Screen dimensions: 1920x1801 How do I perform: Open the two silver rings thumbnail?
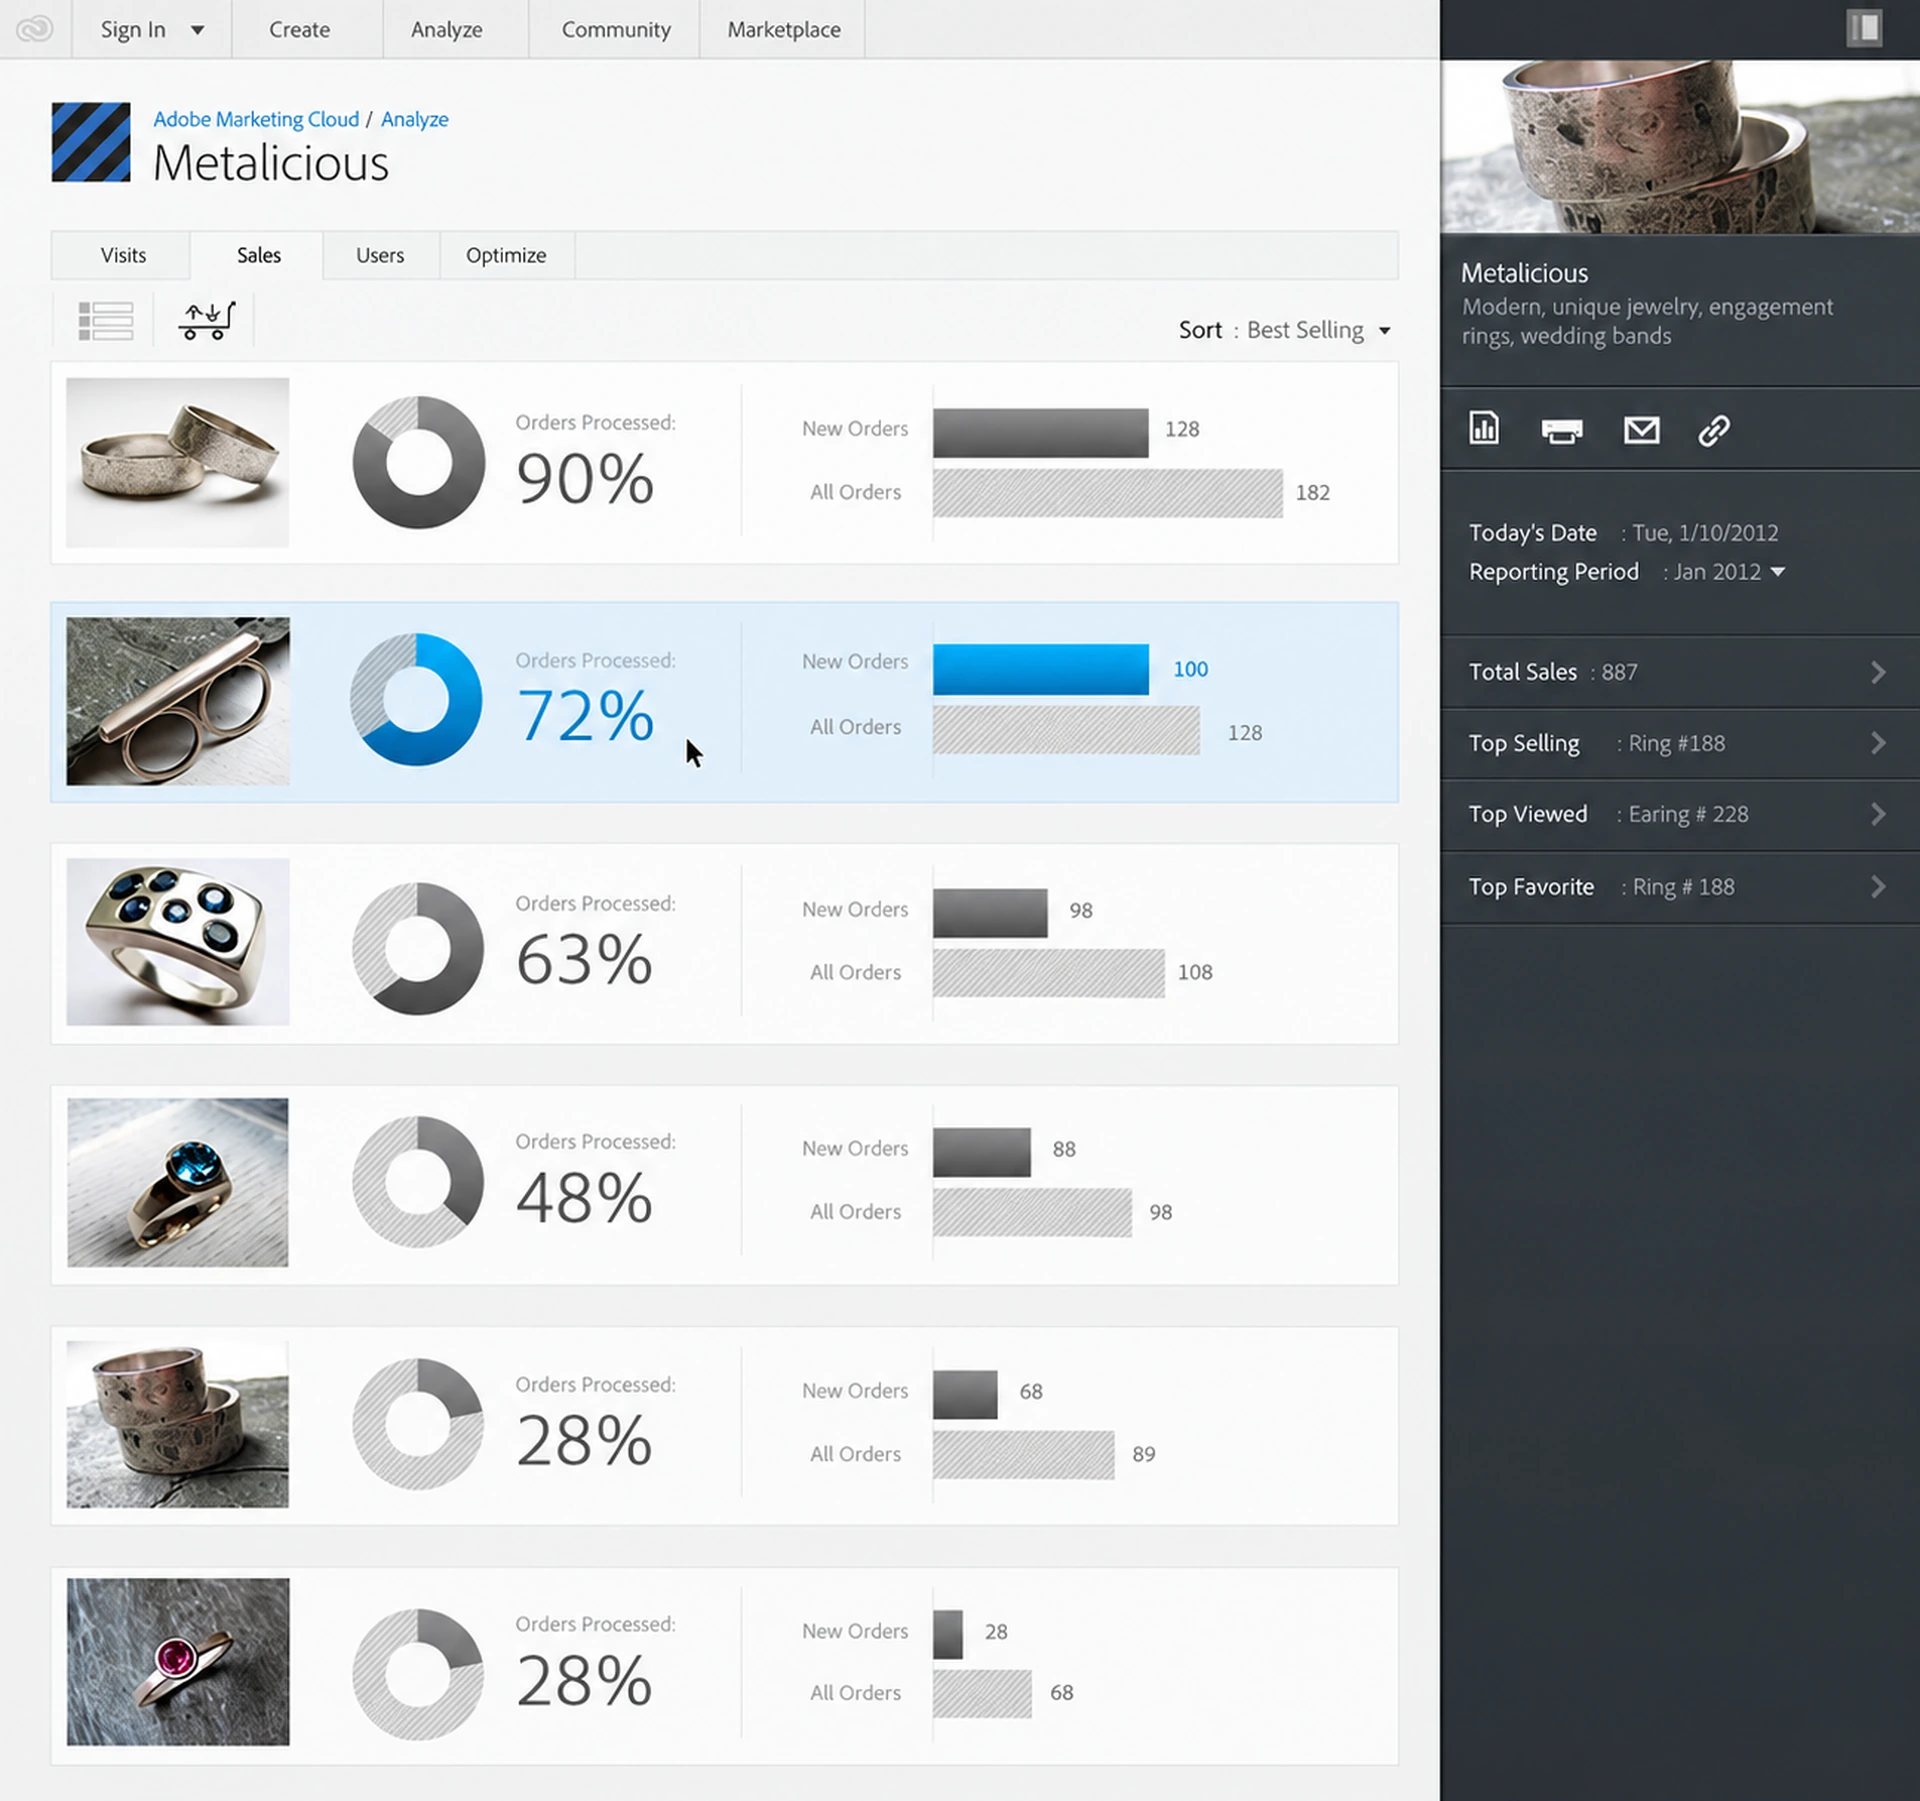[x=178, y=462]
